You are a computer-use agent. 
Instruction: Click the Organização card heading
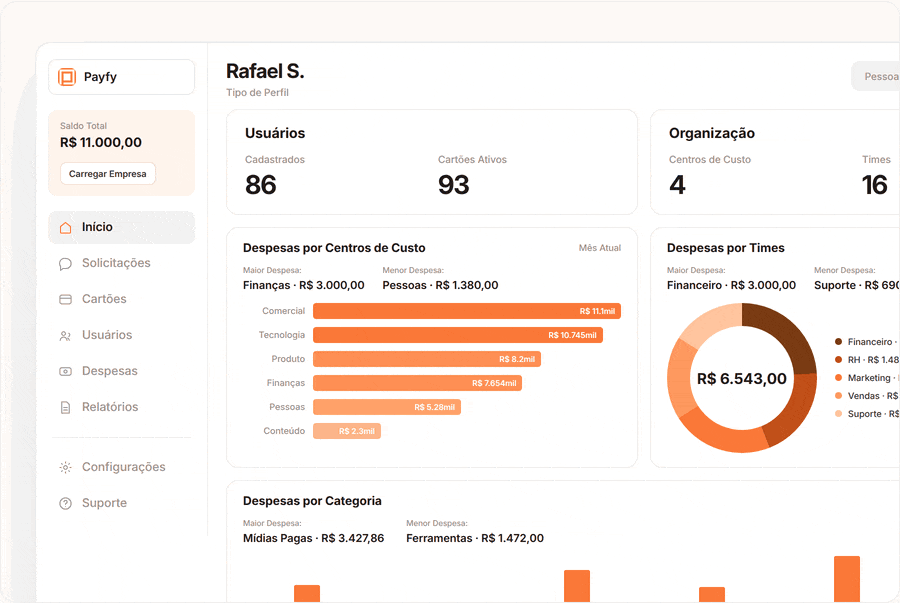click(x=712, y=133)
